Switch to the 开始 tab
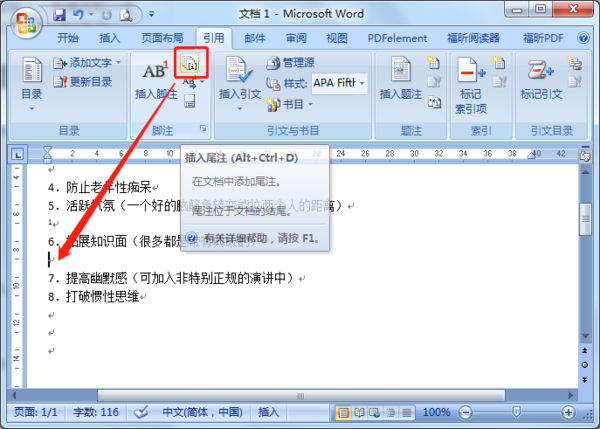The image size is (600, 429). click(x=68, y=38)
